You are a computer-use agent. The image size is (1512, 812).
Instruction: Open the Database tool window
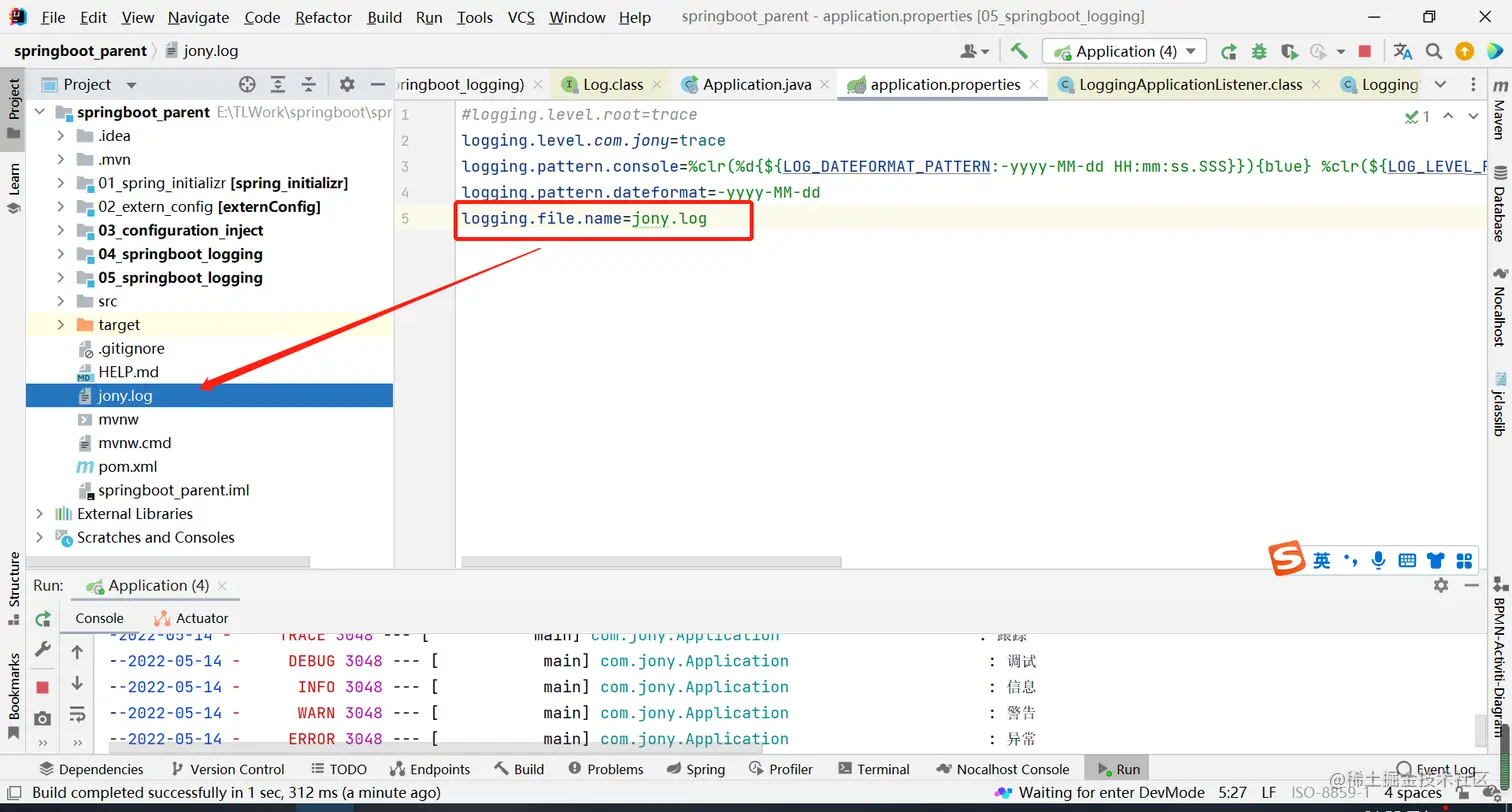pos(1499,205)
